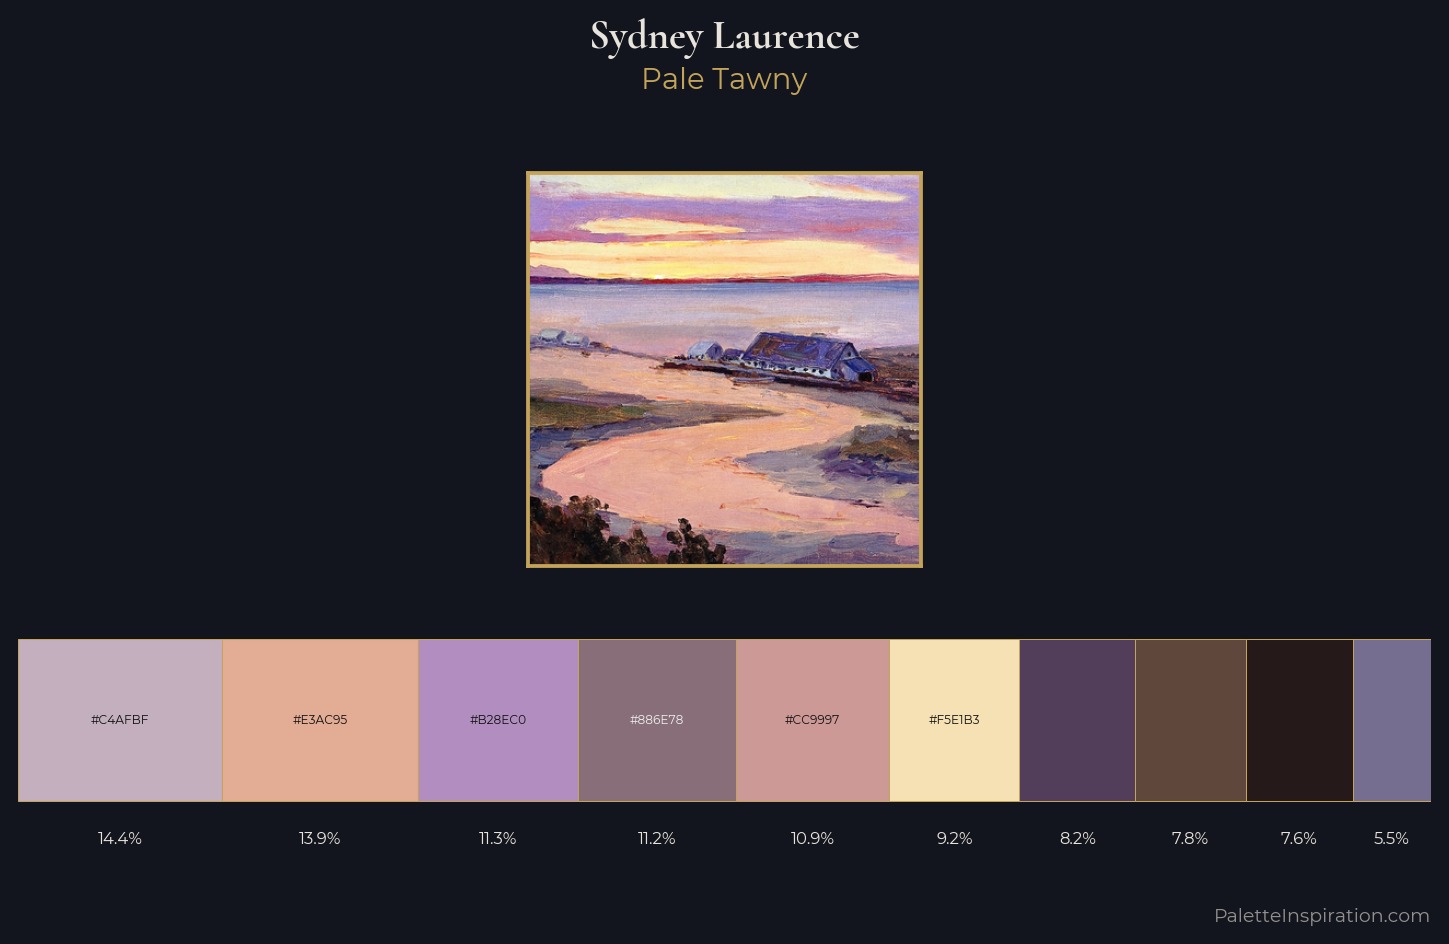Viewport: 1449px width, 944px height.
Task: Select the brown 7.8% swatch
Action: click(x=1191, y=720)
